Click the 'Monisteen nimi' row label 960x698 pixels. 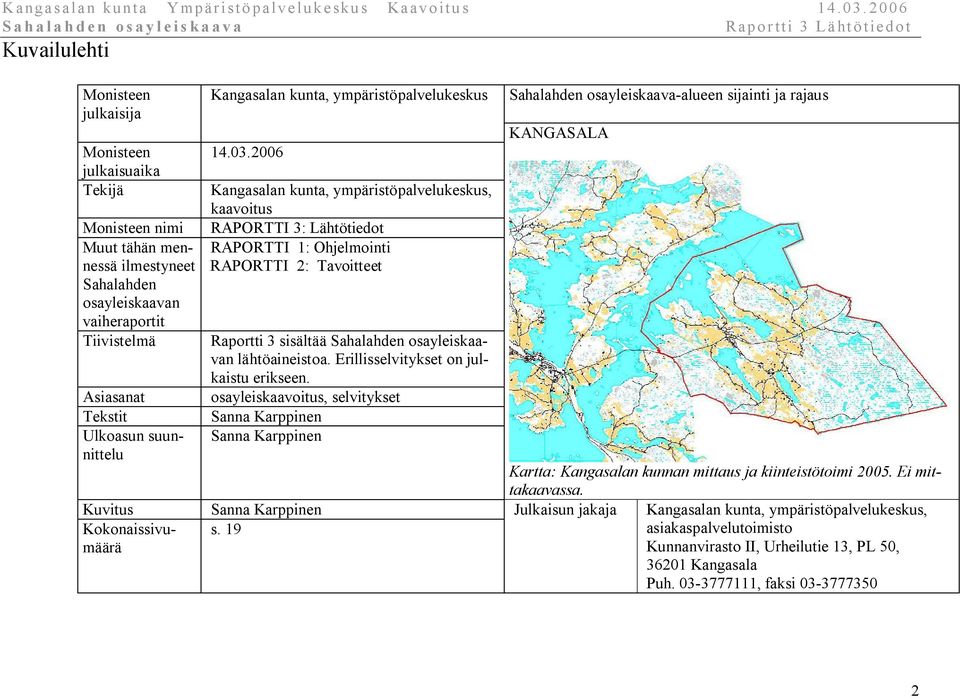coord(133,228)
